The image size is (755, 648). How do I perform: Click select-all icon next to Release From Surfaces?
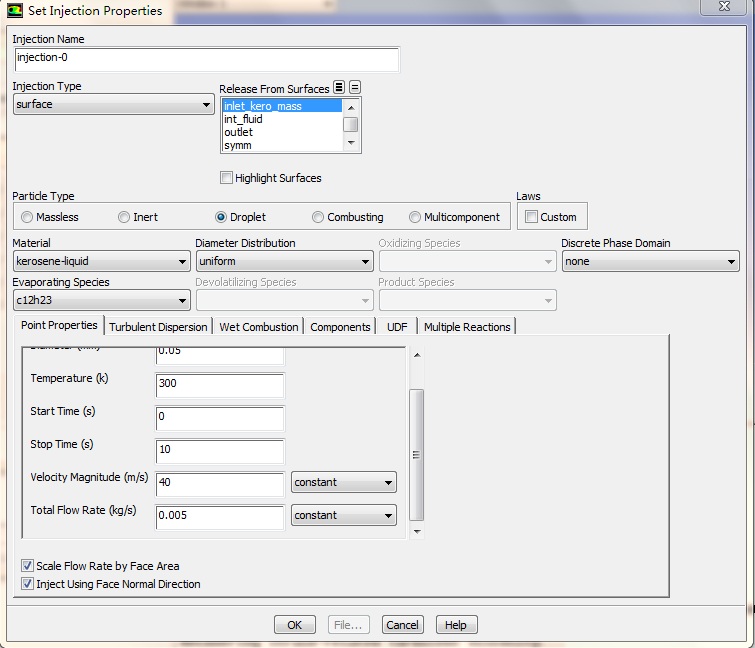pos(339,88)
